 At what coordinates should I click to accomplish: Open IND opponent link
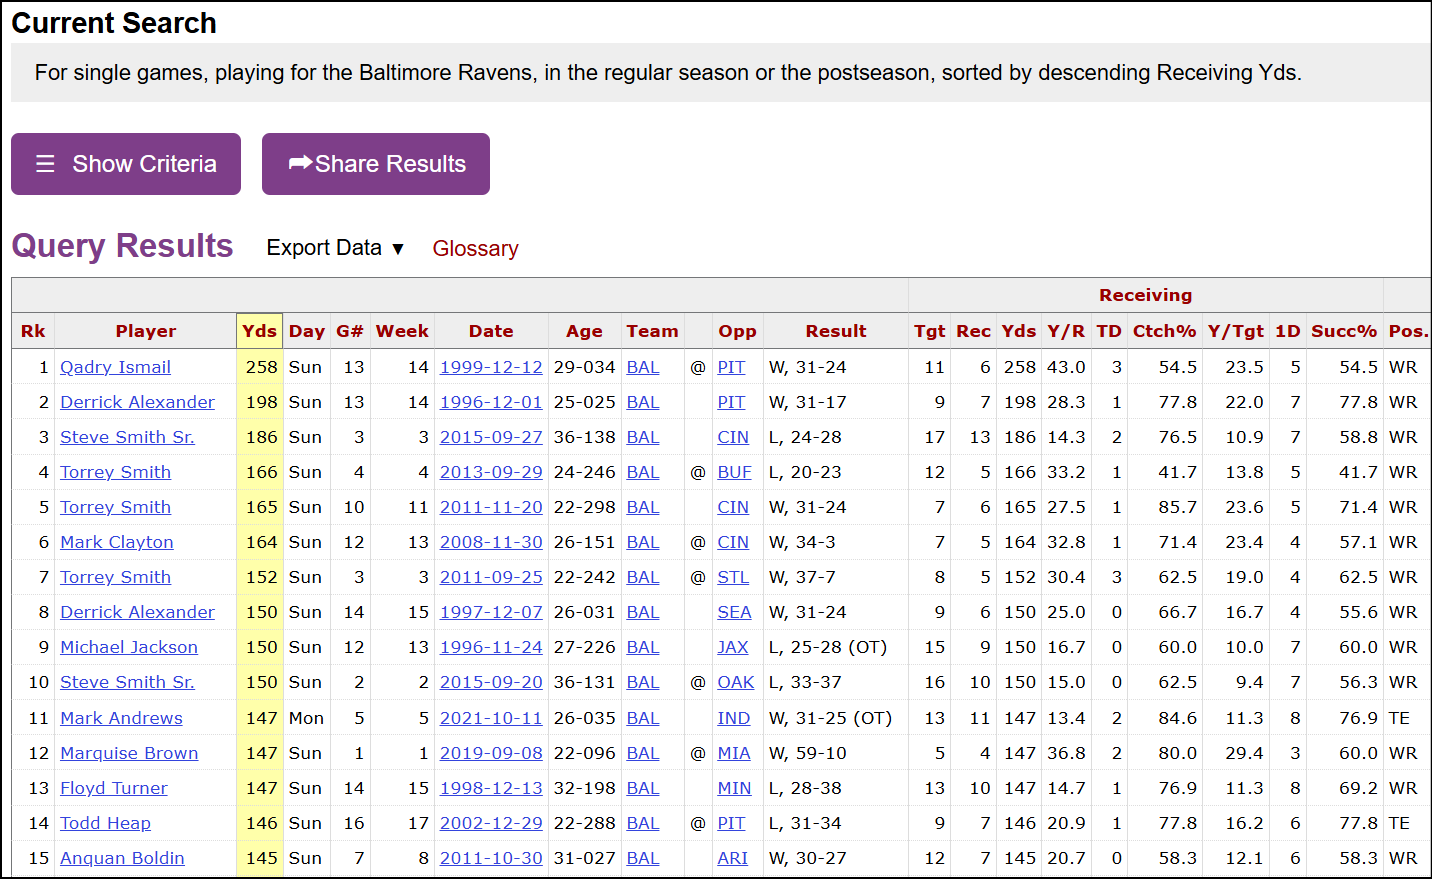734,718
